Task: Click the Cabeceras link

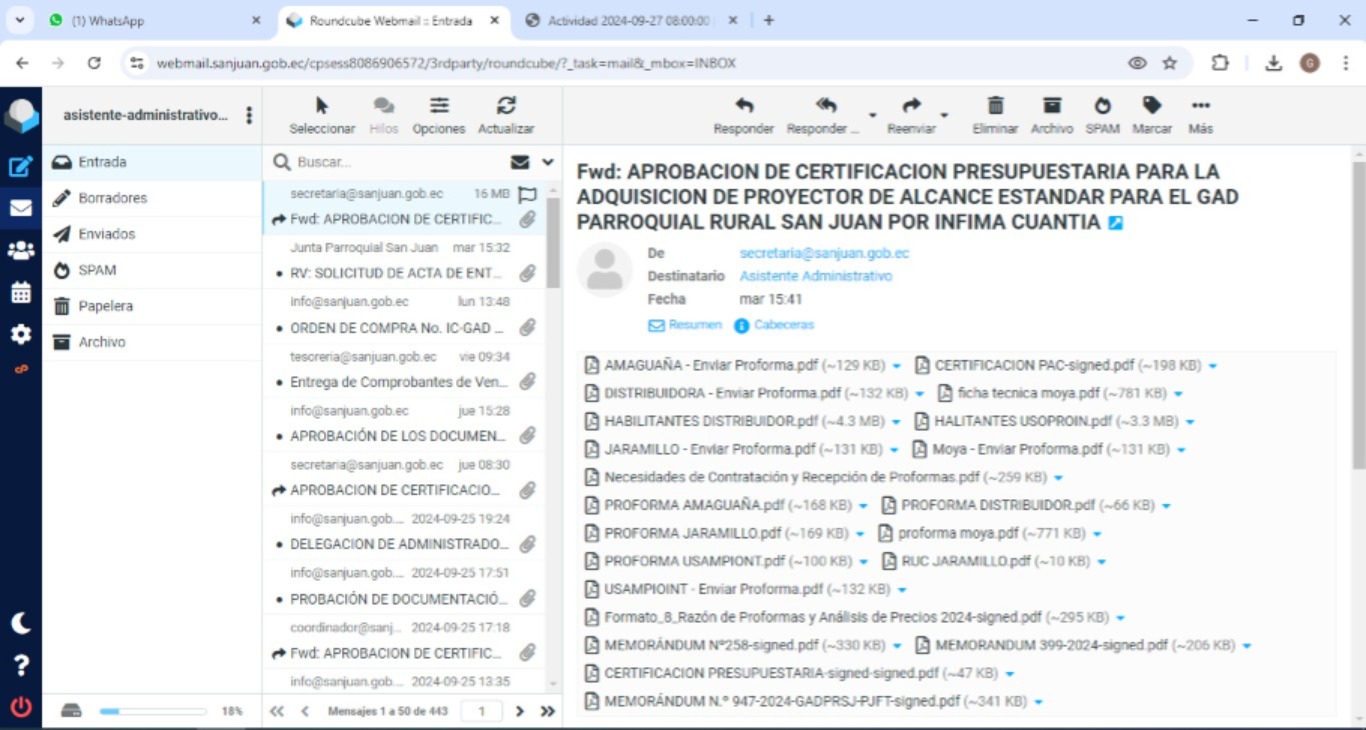Action: point(783,325)
